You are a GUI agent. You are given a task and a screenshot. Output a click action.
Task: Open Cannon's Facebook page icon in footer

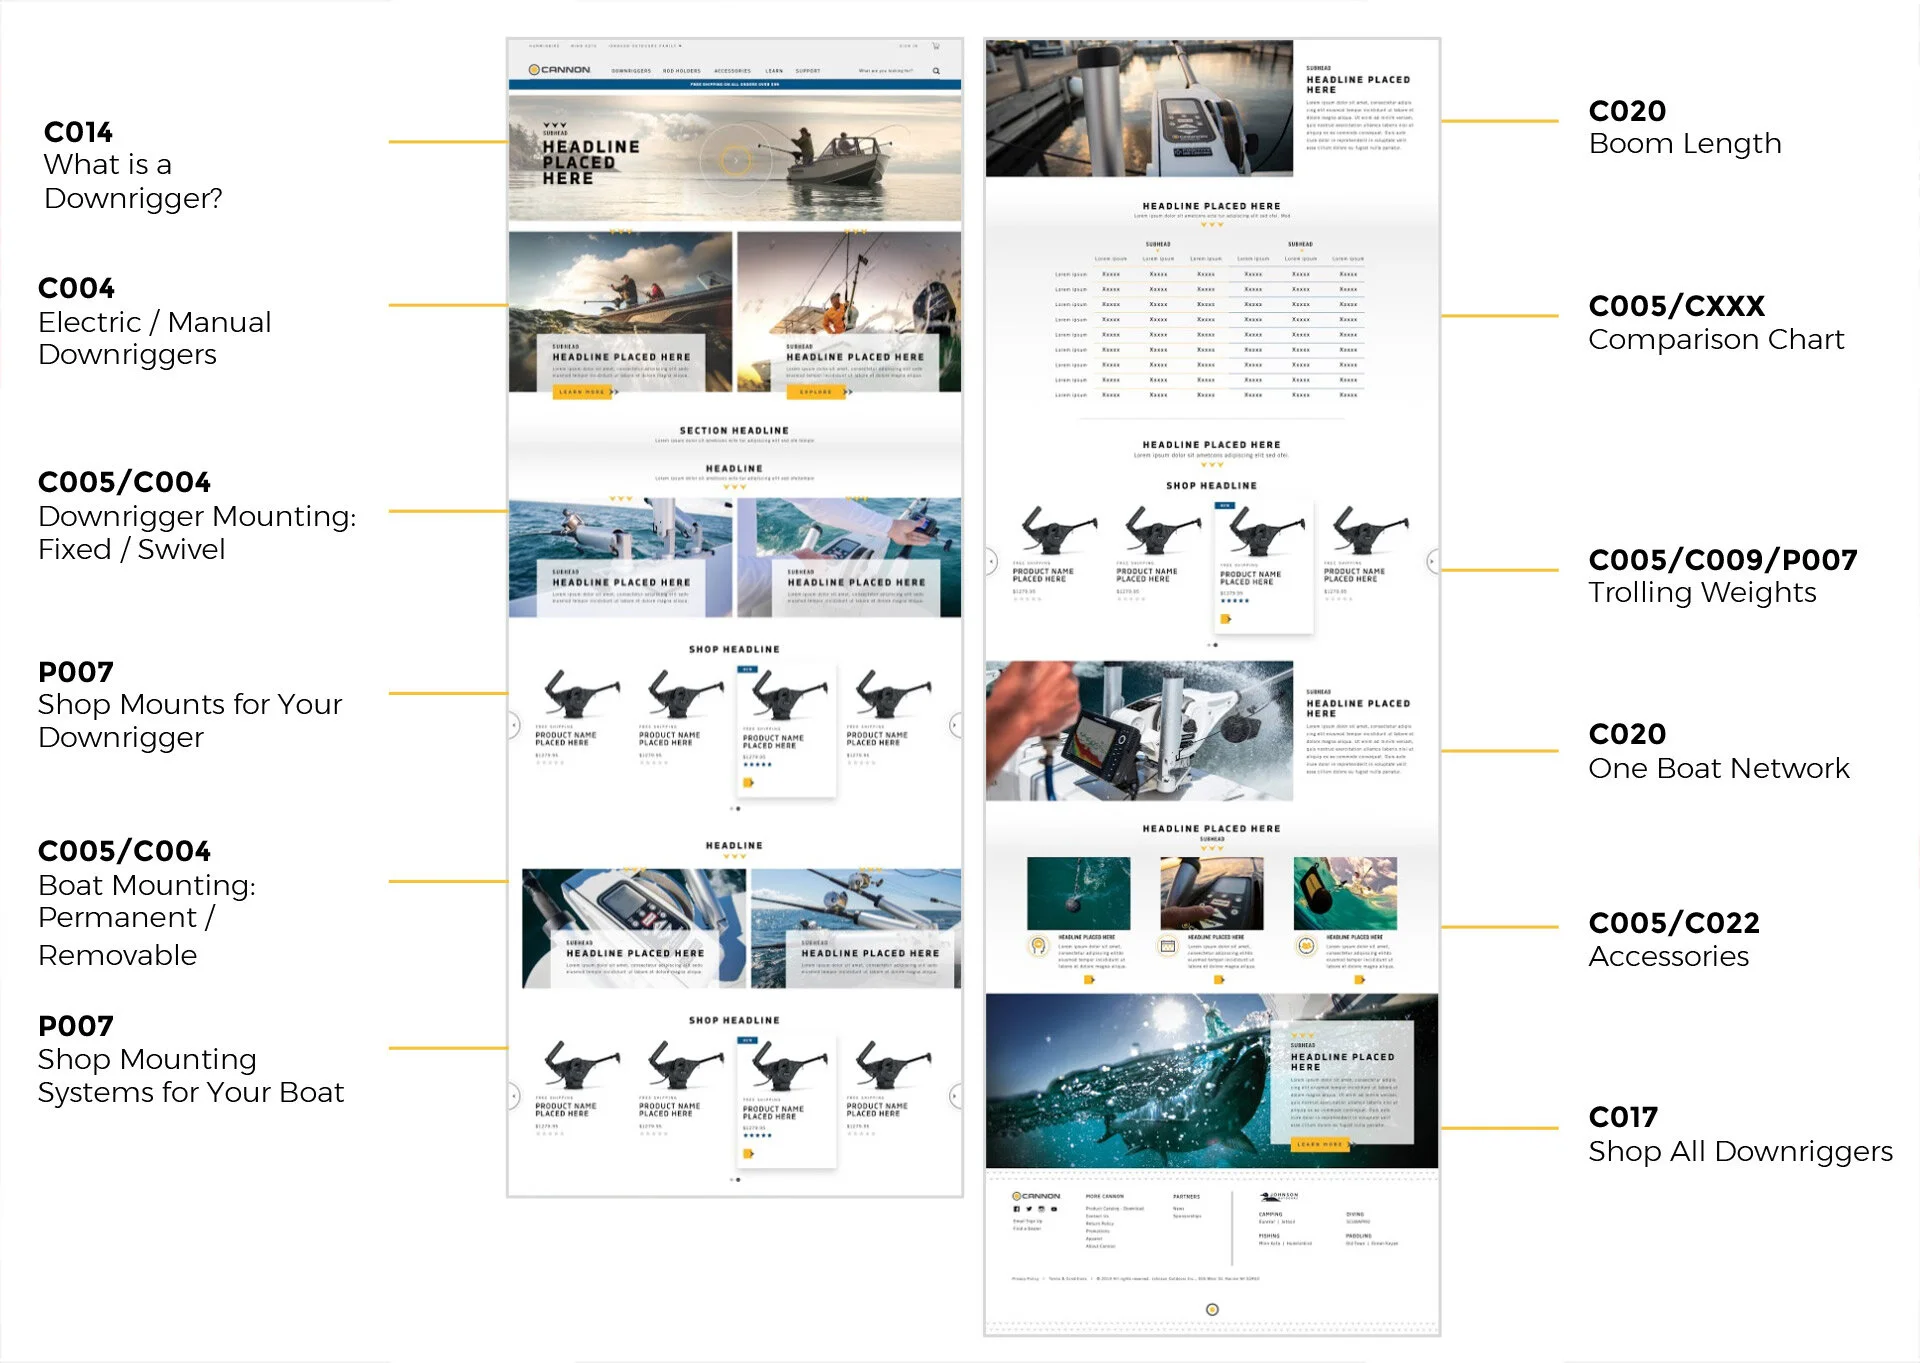1016,1209
